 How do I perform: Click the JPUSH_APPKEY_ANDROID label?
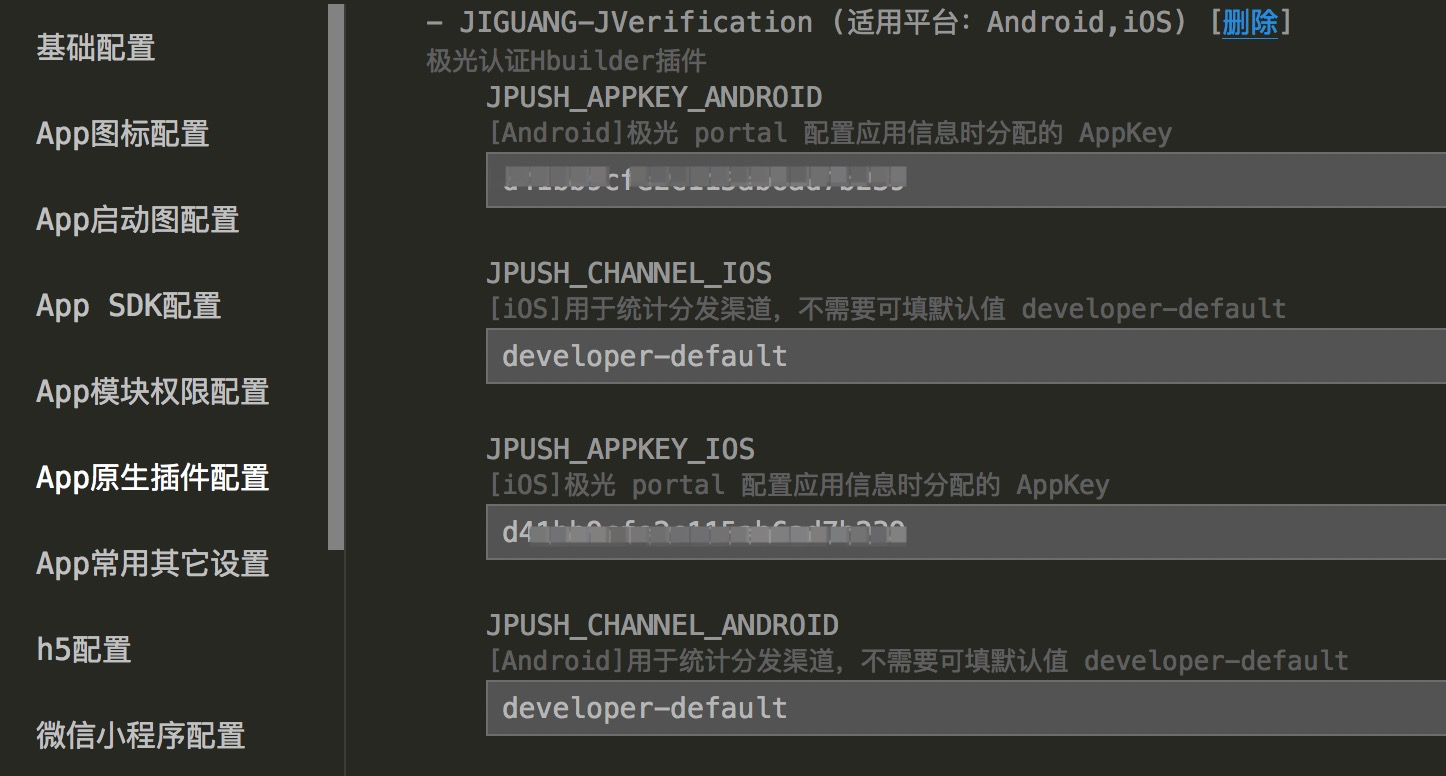coord(654,97)
